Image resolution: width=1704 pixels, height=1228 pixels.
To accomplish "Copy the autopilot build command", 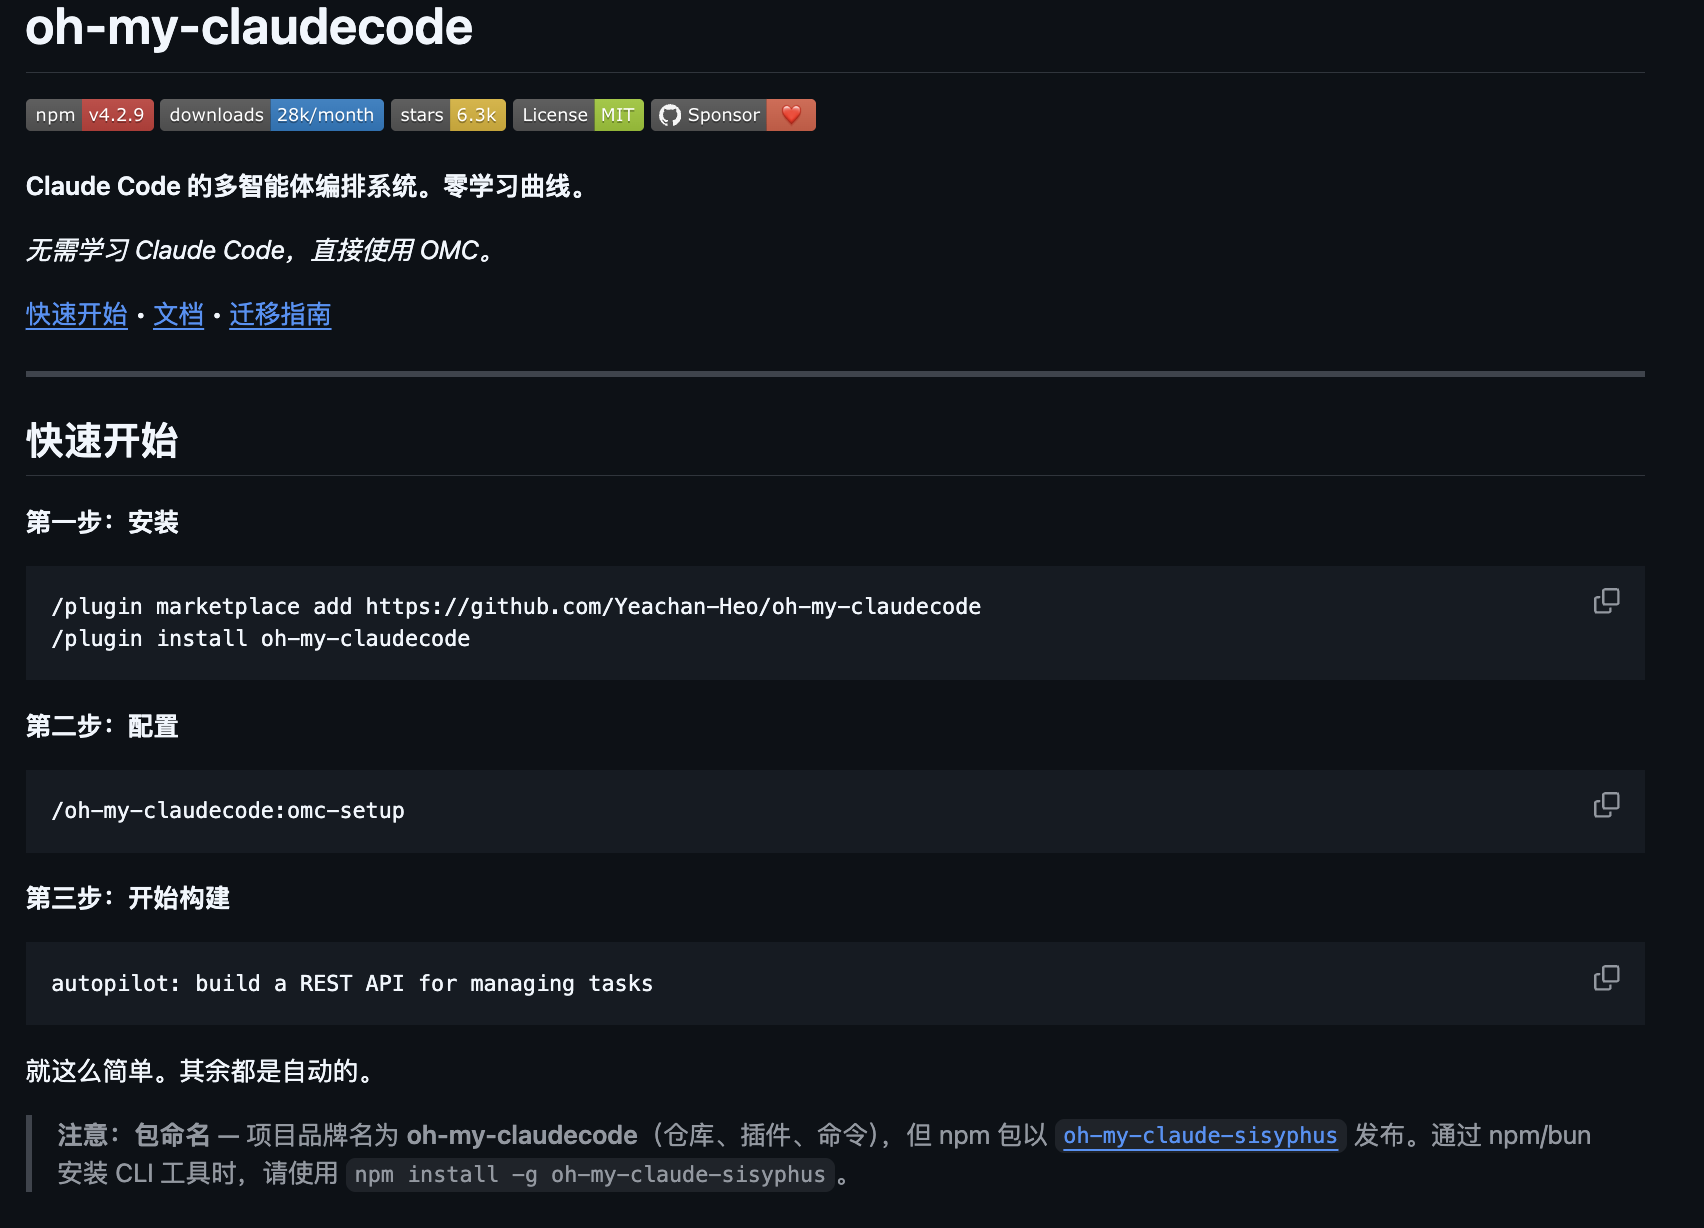I will [1606, 977].
